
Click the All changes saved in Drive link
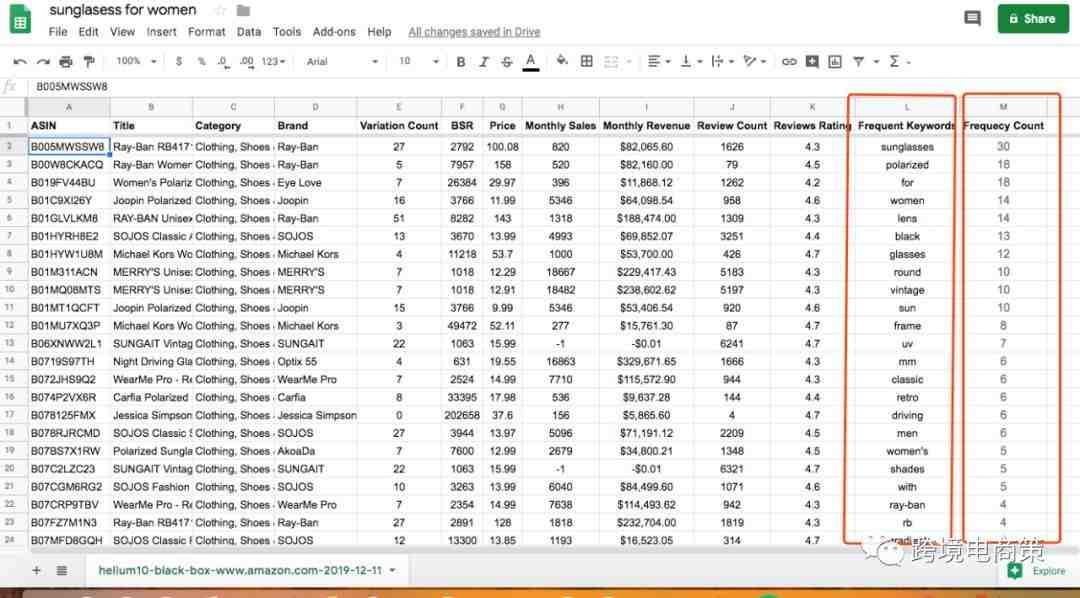[474, 32]
